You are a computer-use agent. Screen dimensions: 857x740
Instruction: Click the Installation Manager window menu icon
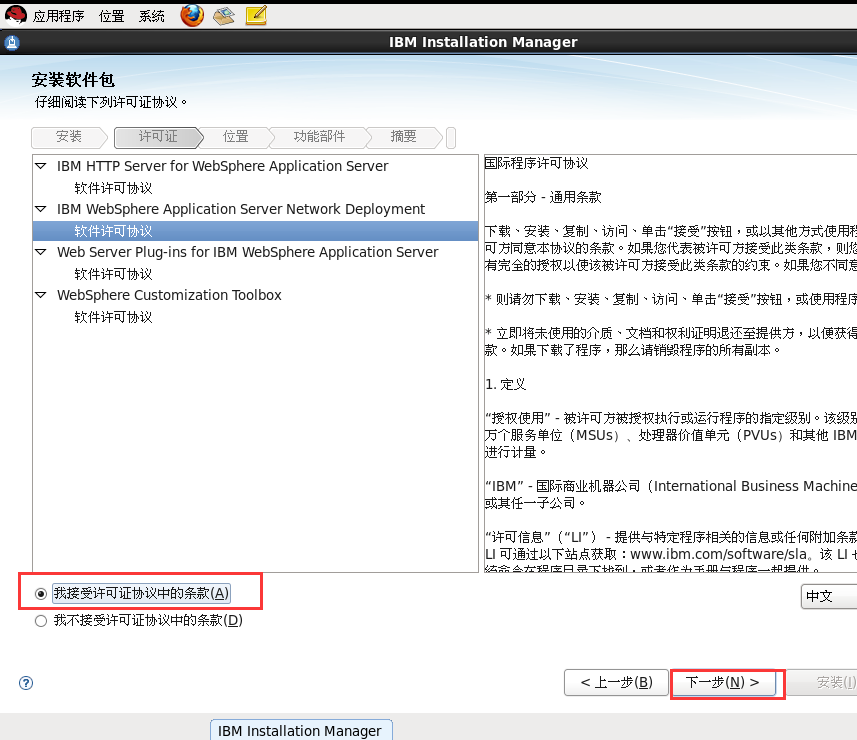[x=11, y=42]
